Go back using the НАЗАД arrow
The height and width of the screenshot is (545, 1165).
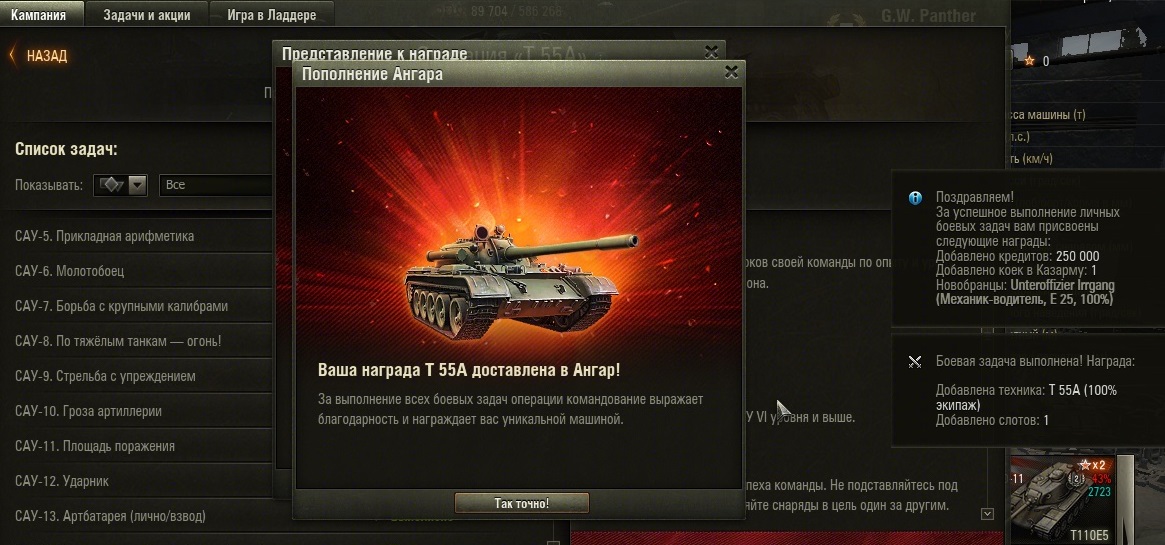pyautogui.click(x=39, y=56)
